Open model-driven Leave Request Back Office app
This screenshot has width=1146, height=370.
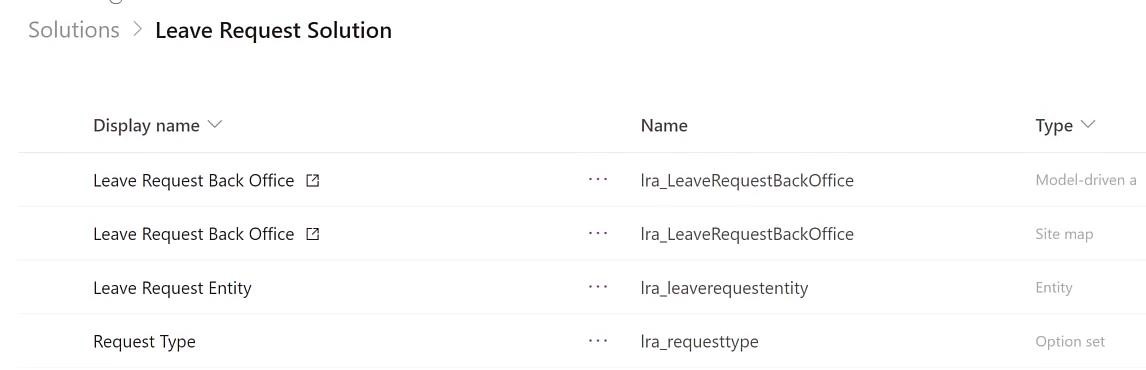click(194, 181)
